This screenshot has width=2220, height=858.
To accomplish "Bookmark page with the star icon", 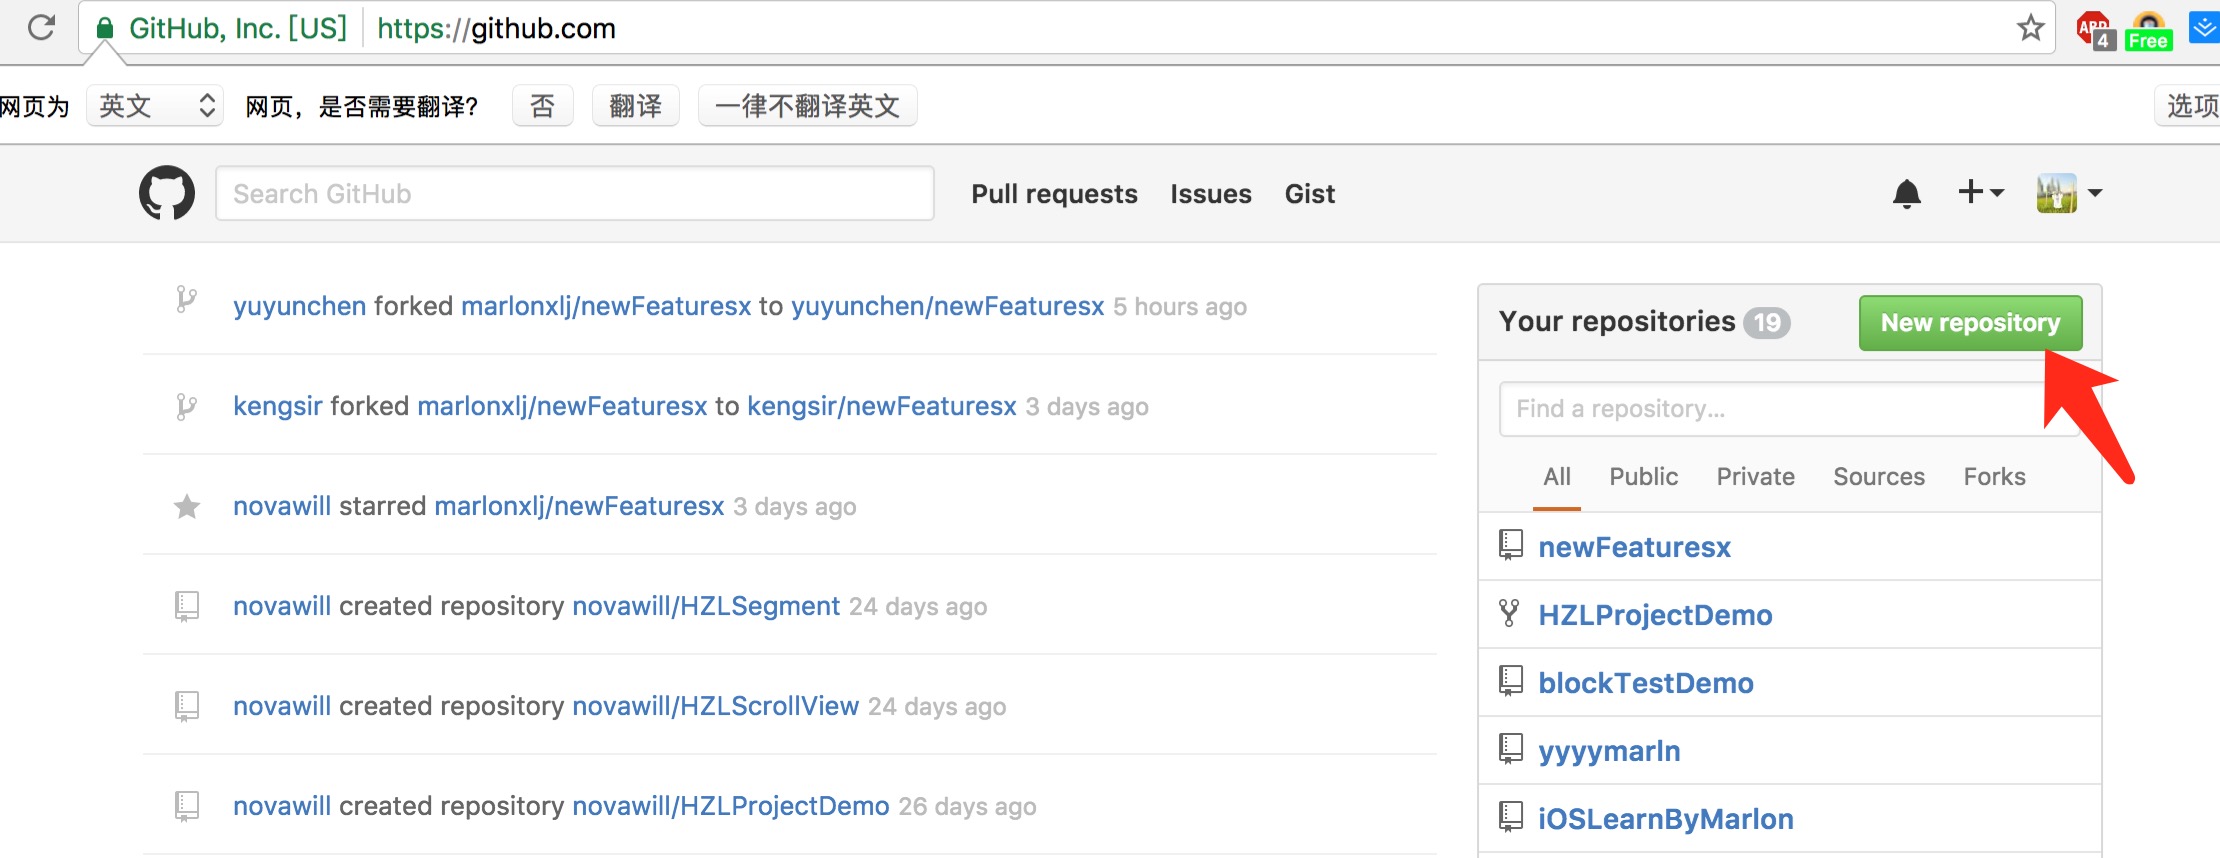I will pos(2030,27).
